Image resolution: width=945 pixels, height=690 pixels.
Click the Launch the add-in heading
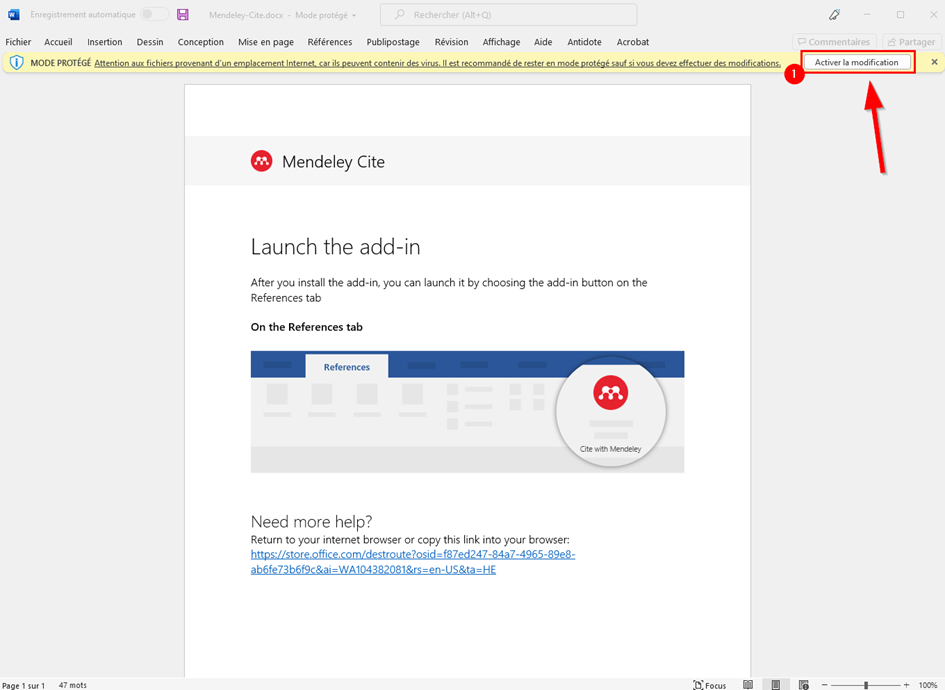tap(336, 247)
